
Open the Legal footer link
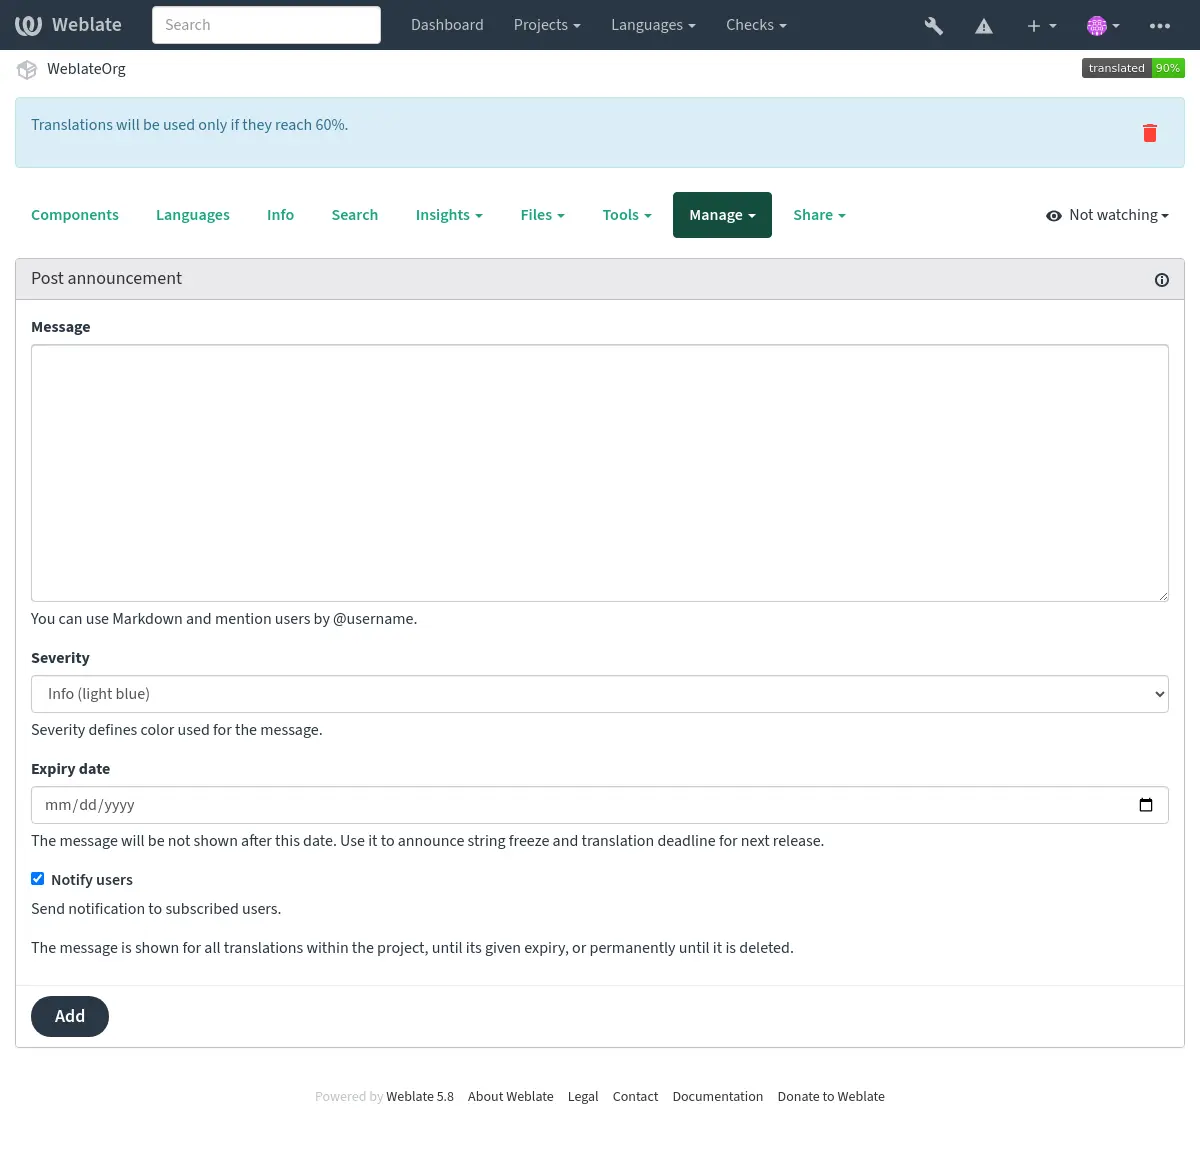tap(583, 1097)
